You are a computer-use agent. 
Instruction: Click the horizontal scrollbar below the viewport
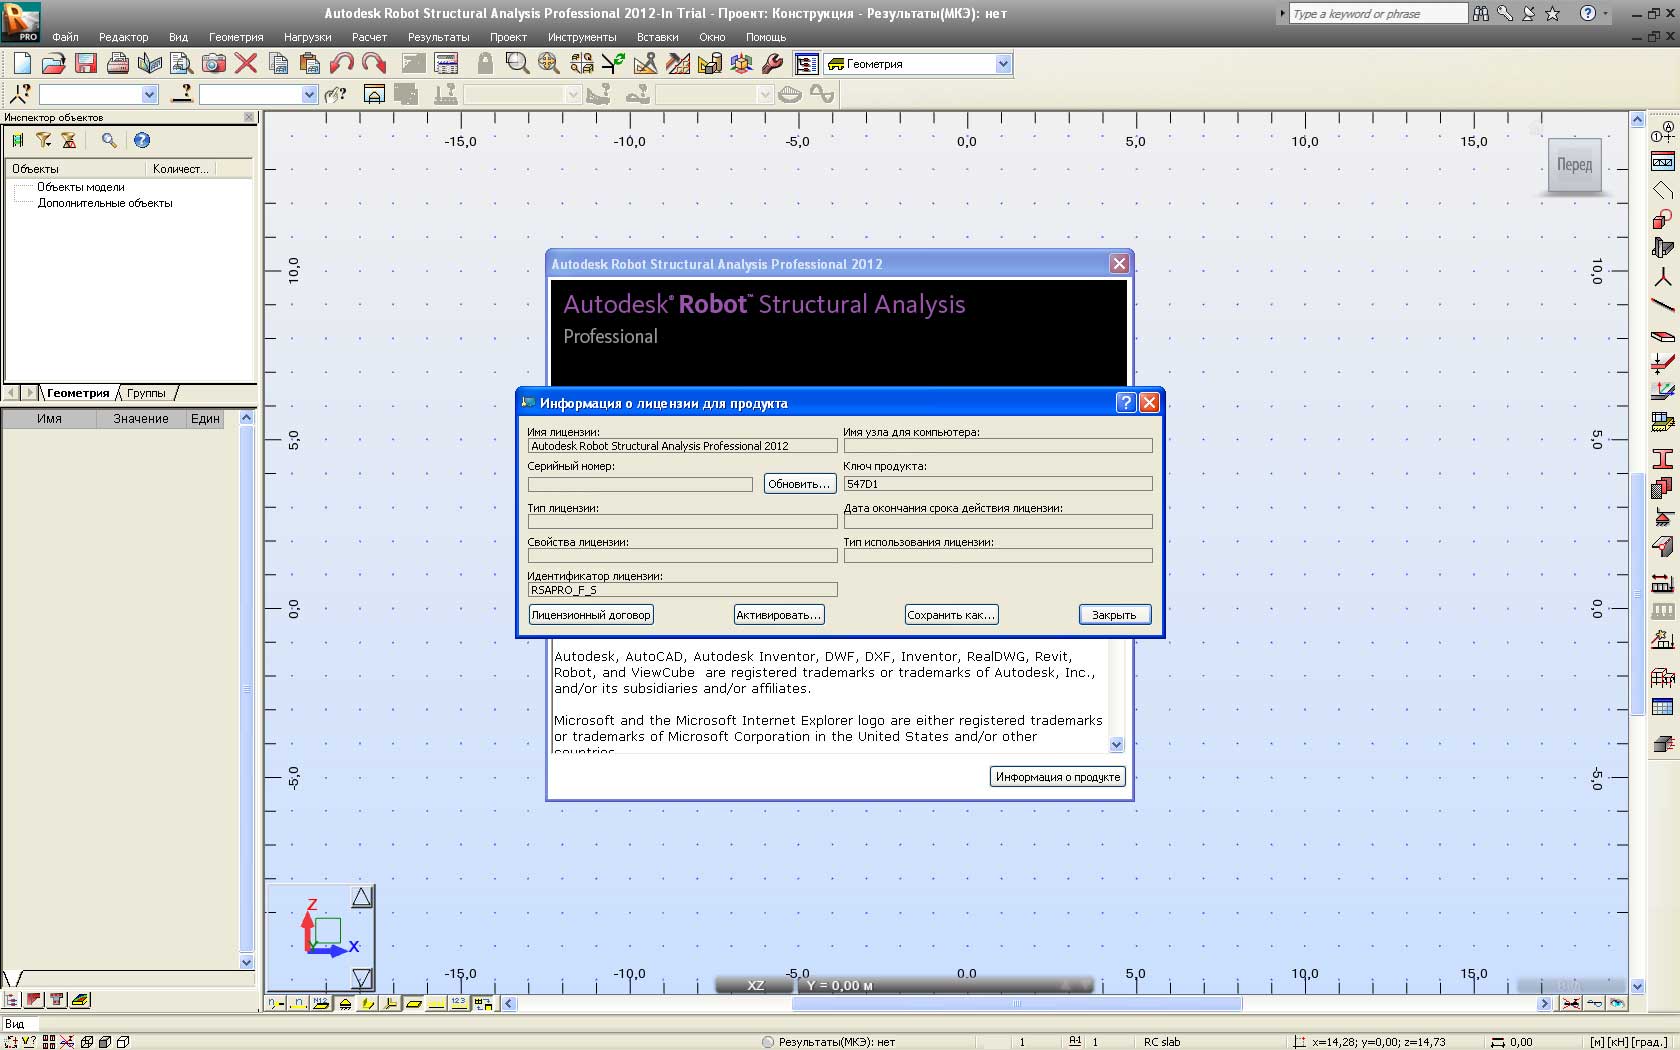tap(1016, 1003)
